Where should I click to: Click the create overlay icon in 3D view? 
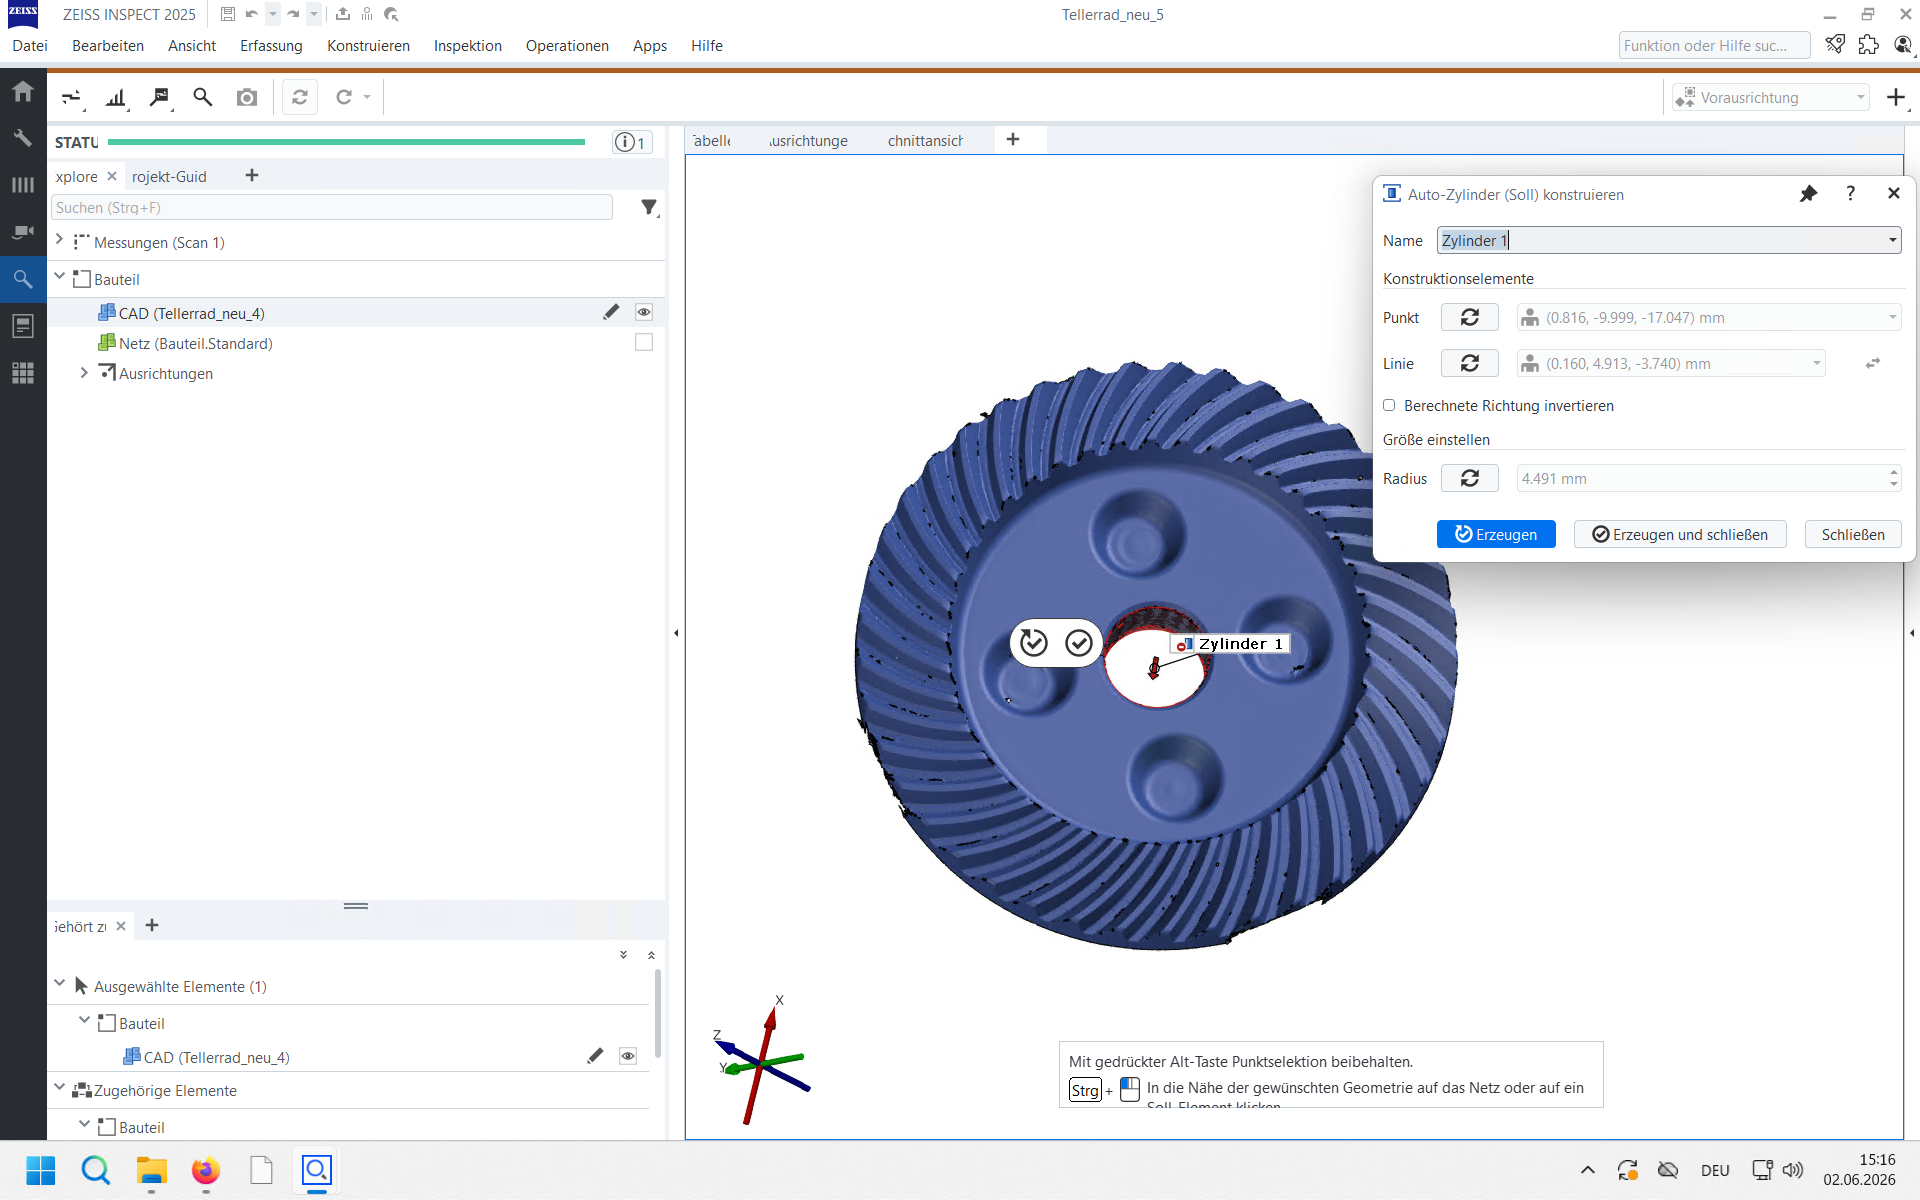[x=1034, y=643]
